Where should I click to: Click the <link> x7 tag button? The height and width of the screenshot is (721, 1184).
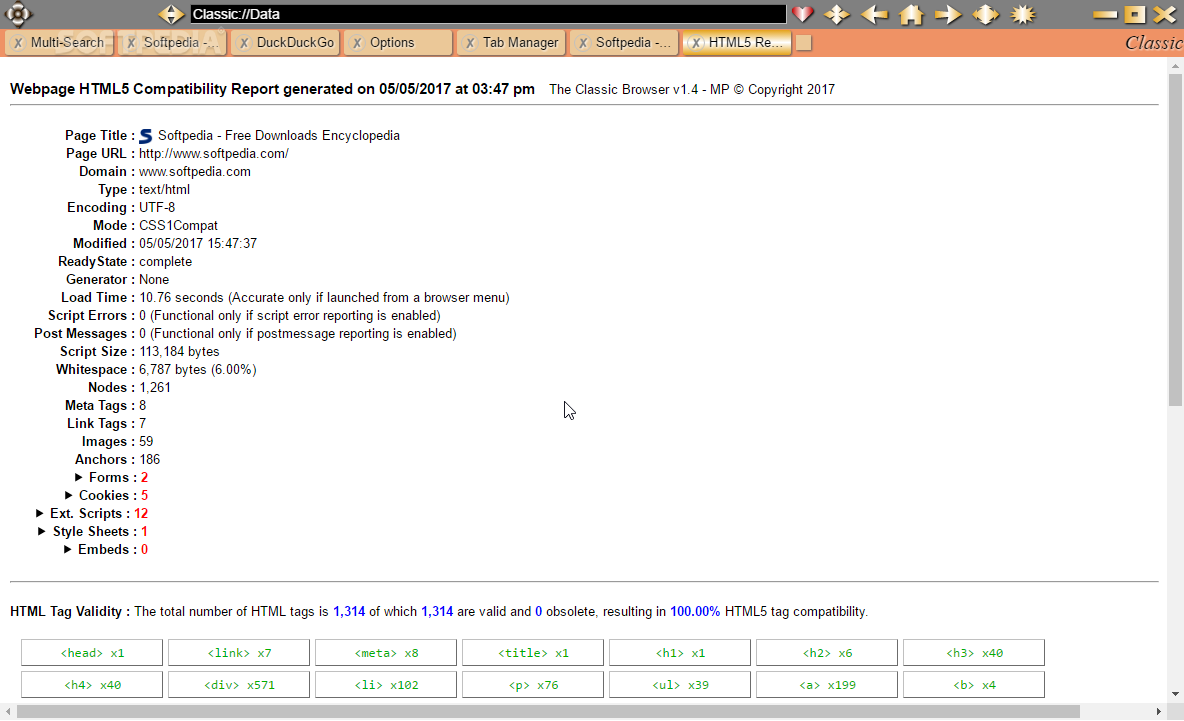pos(239,653)
